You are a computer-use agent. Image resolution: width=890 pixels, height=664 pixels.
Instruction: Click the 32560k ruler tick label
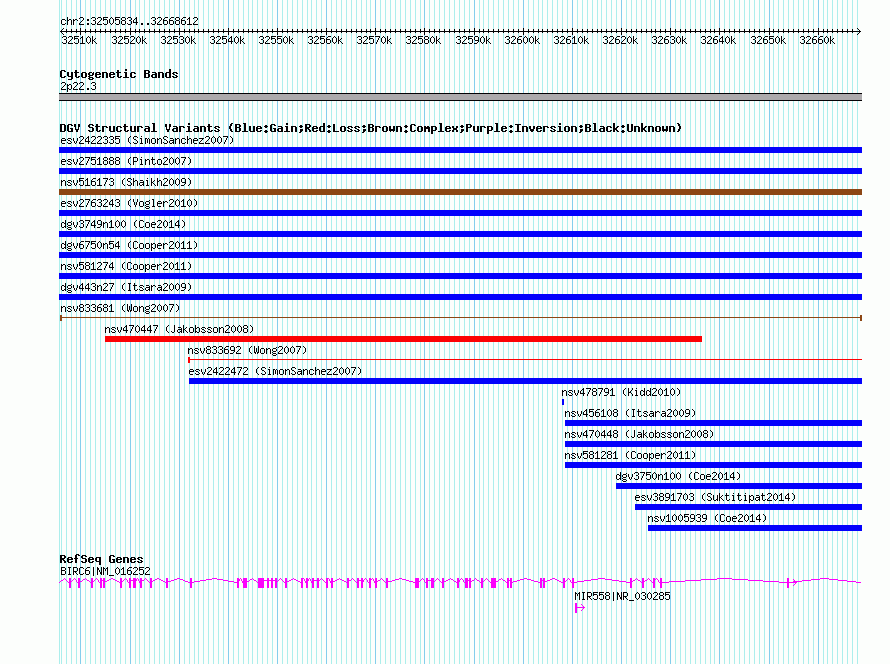(x=325, y=40)
